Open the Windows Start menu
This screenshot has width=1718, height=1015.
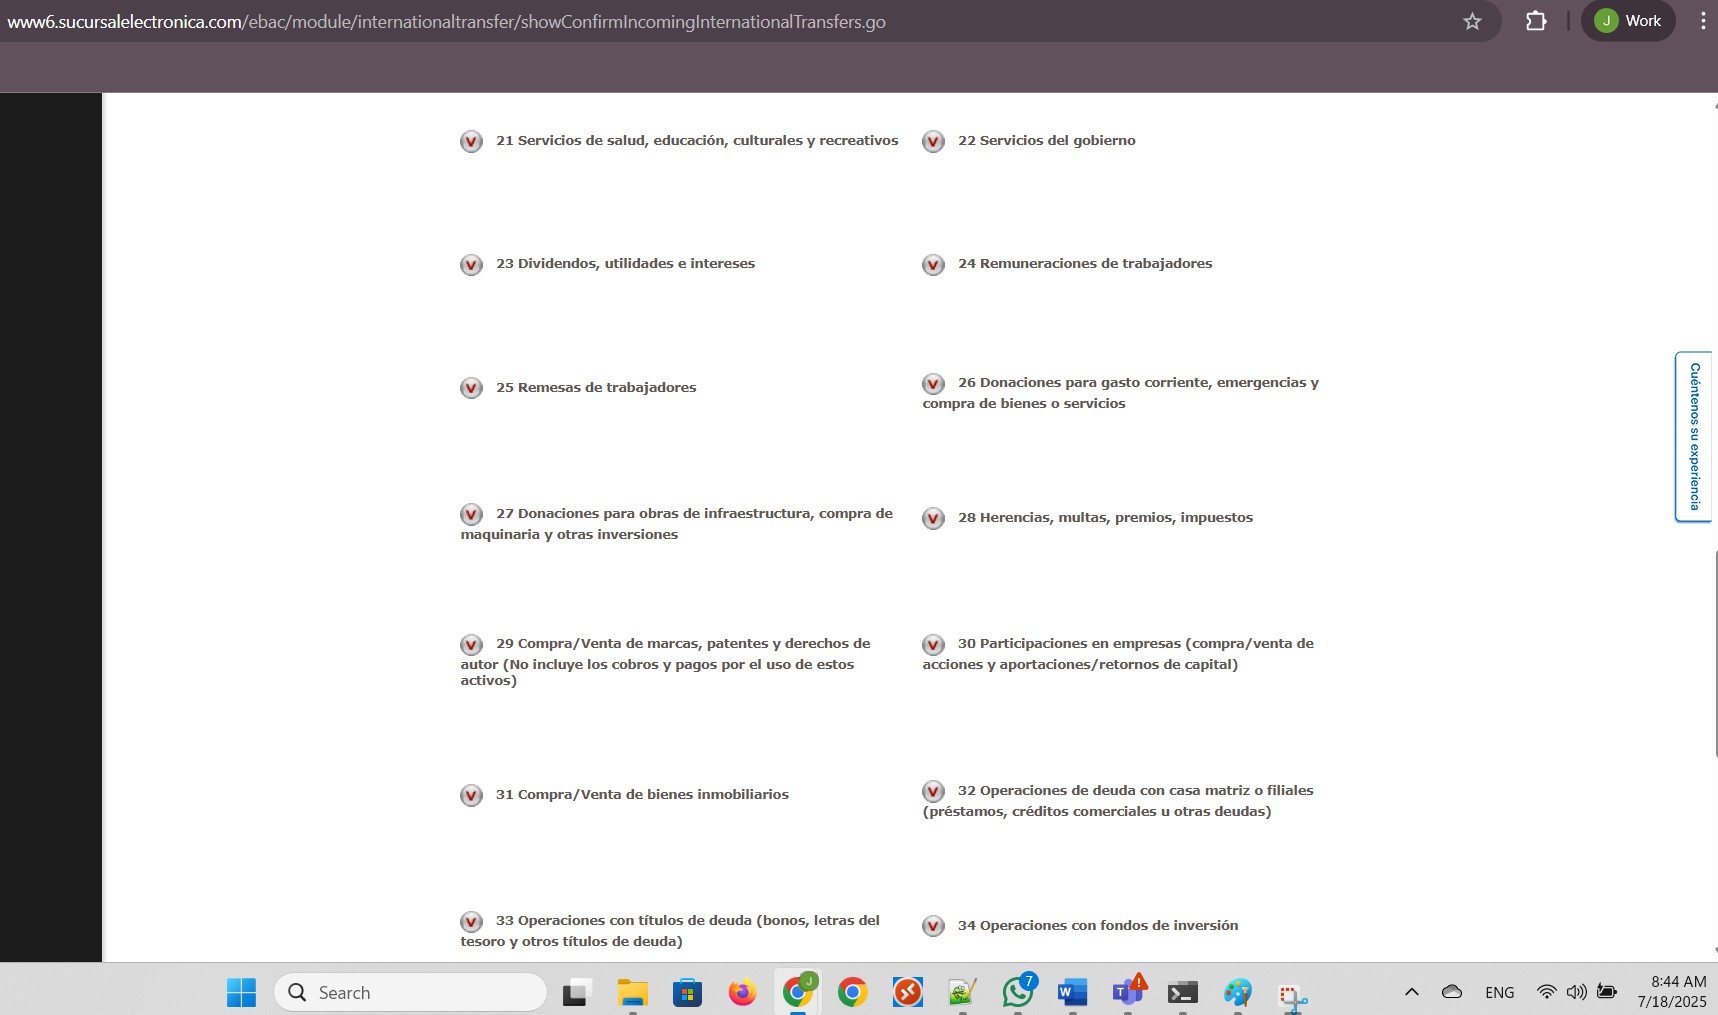(241, 992)
